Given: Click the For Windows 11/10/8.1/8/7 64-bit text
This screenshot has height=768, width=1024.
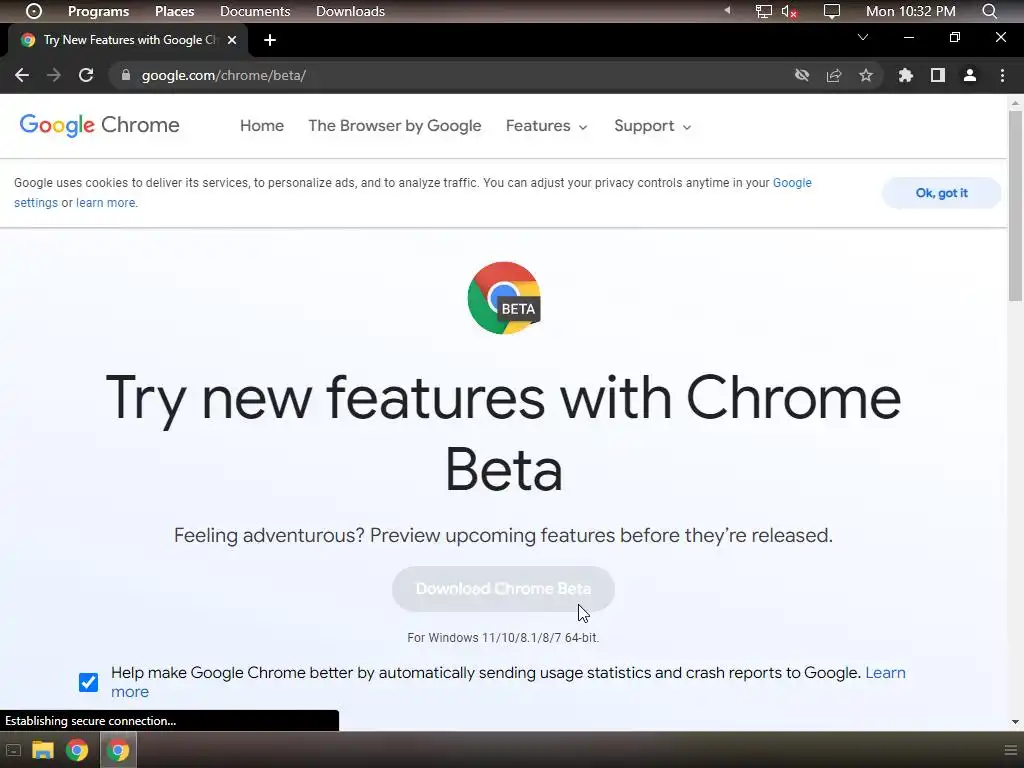Looking at the screenshot, I should coord(503,637).
